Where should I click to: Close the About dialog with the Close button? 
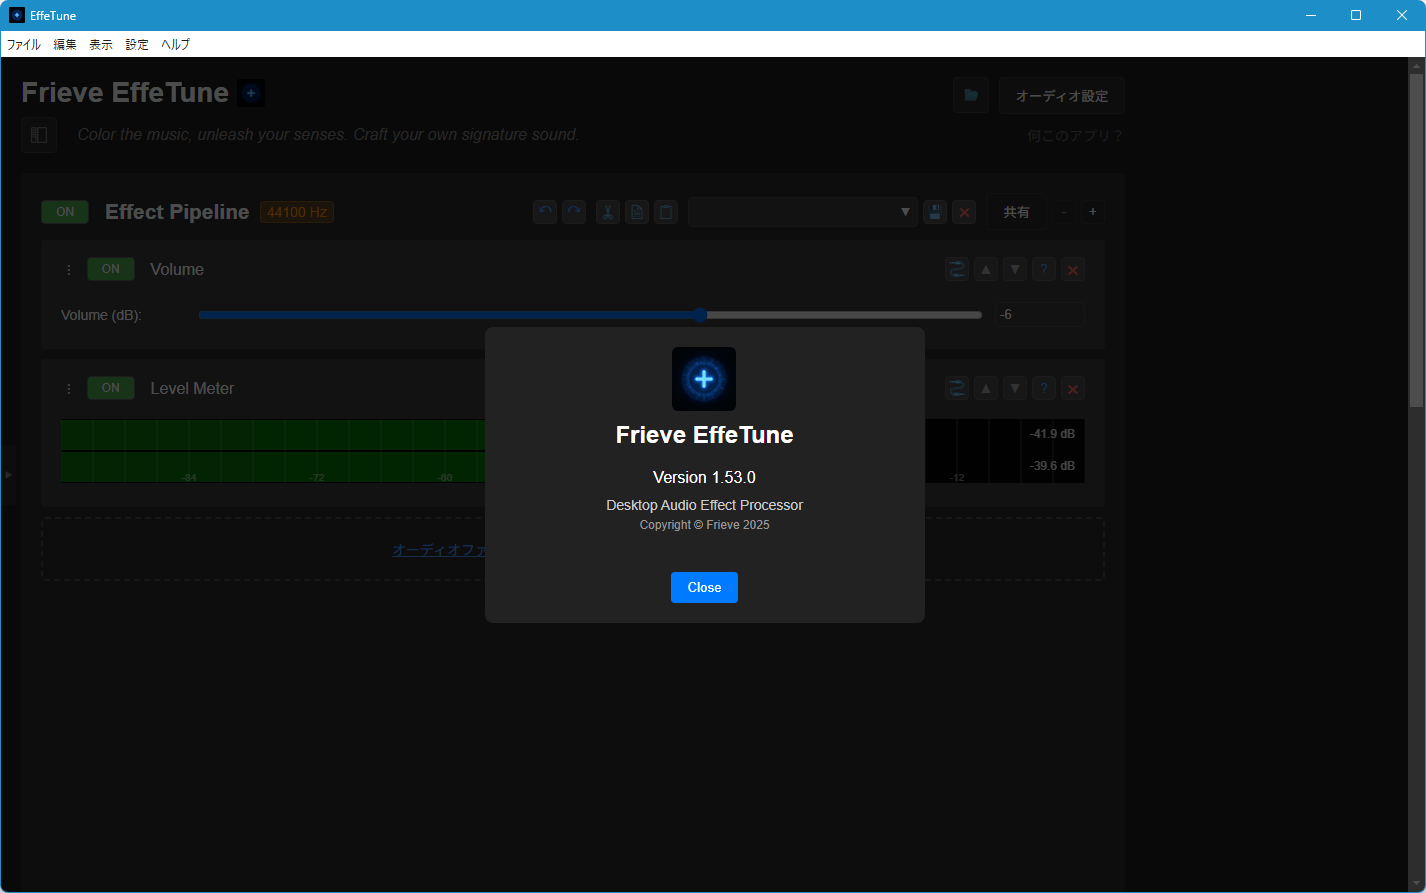(704, 587)
